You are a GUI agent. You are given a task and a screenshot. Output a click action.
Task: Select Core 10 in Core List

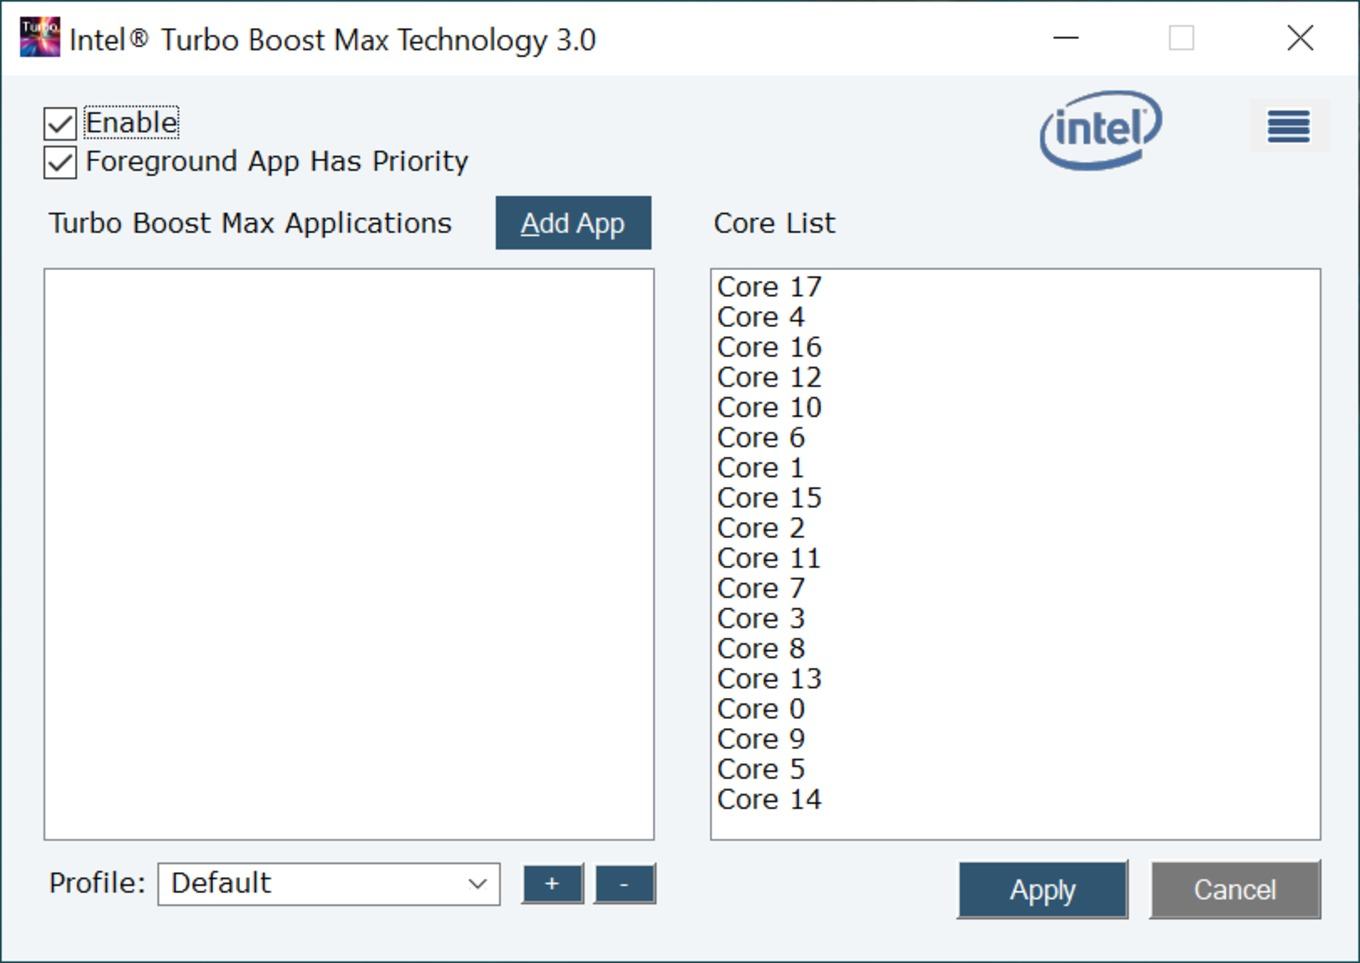(x=769, y=407)
